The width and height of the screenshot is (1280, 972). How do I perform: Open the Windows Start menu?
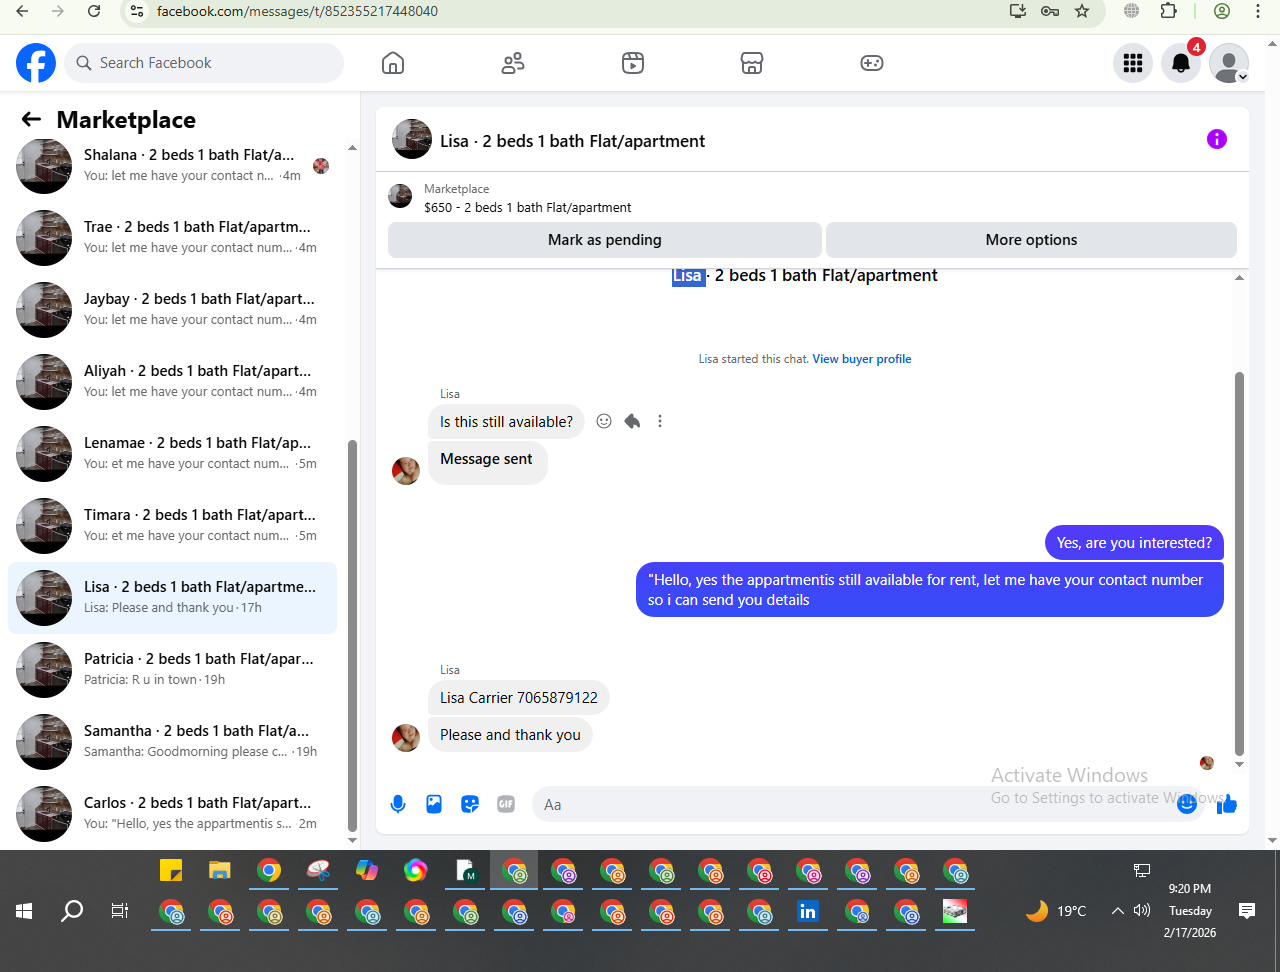(24, 911)
